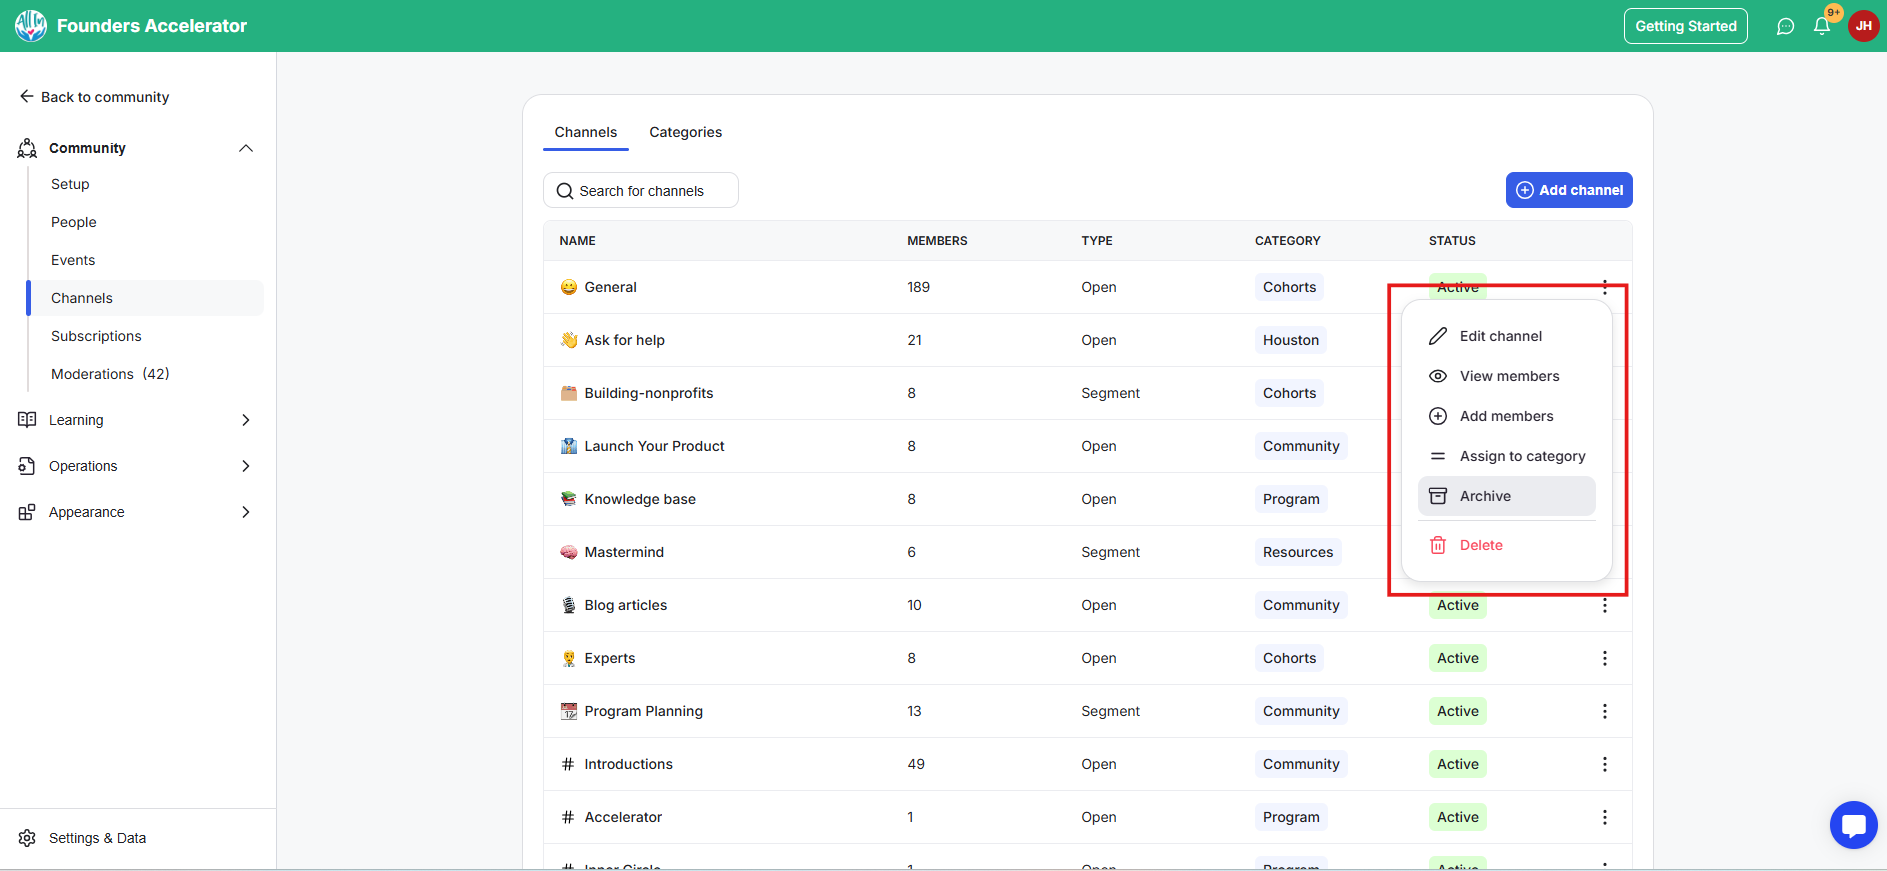
Task: Open Settings & Data gear item
Action: coord(83,838)
